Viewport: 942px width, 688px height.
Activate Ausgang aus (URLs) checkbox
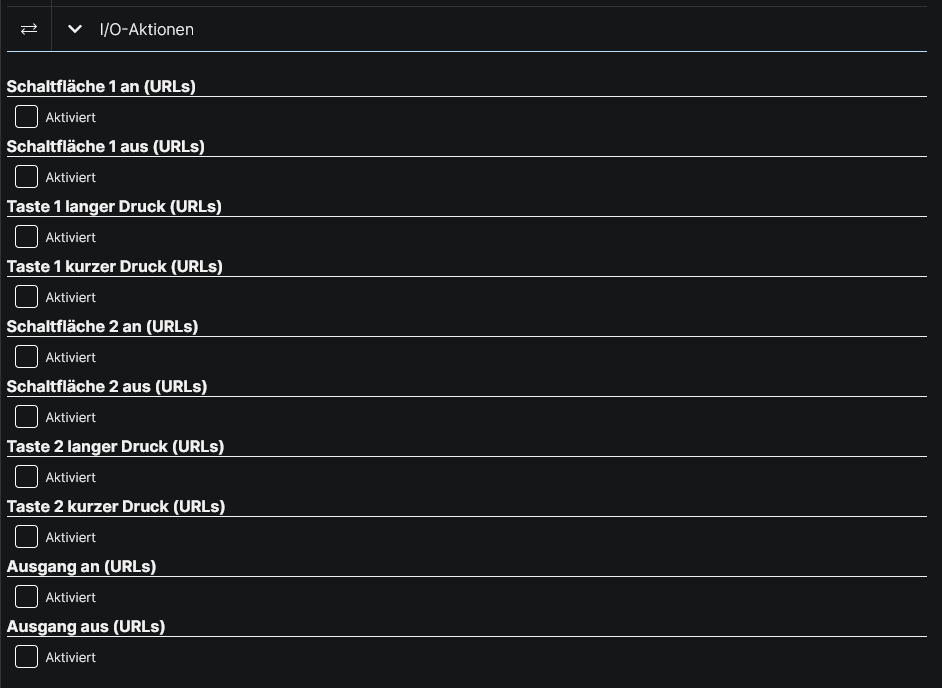26,657
